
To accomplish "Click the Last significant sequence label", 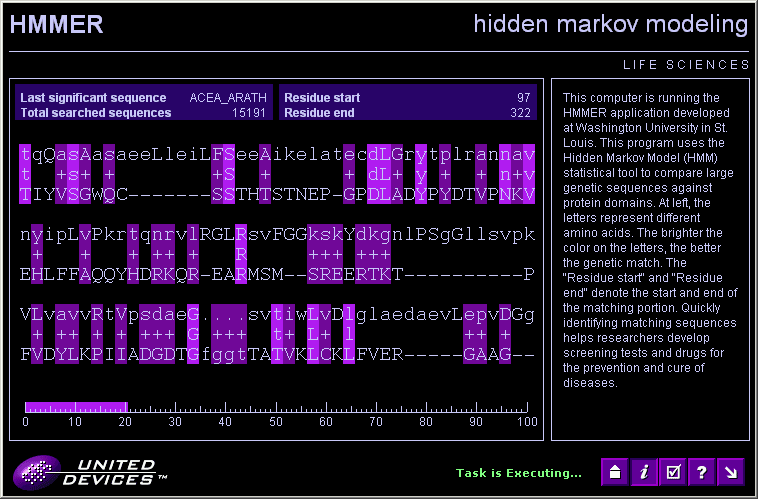I will coord(93,98).
